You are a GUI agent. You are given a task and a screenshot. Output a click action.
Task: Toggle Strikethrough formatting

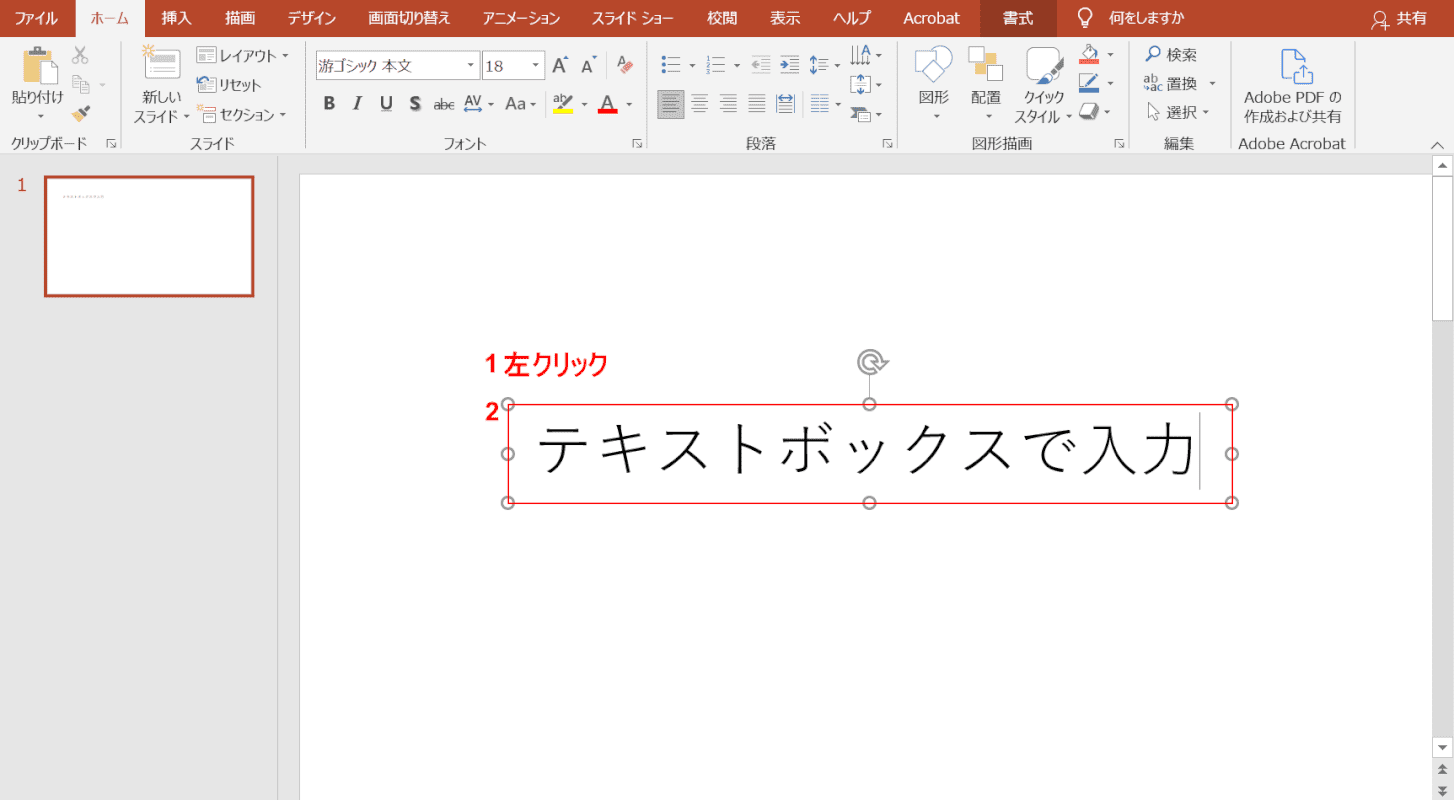click(x=444, y=103)
